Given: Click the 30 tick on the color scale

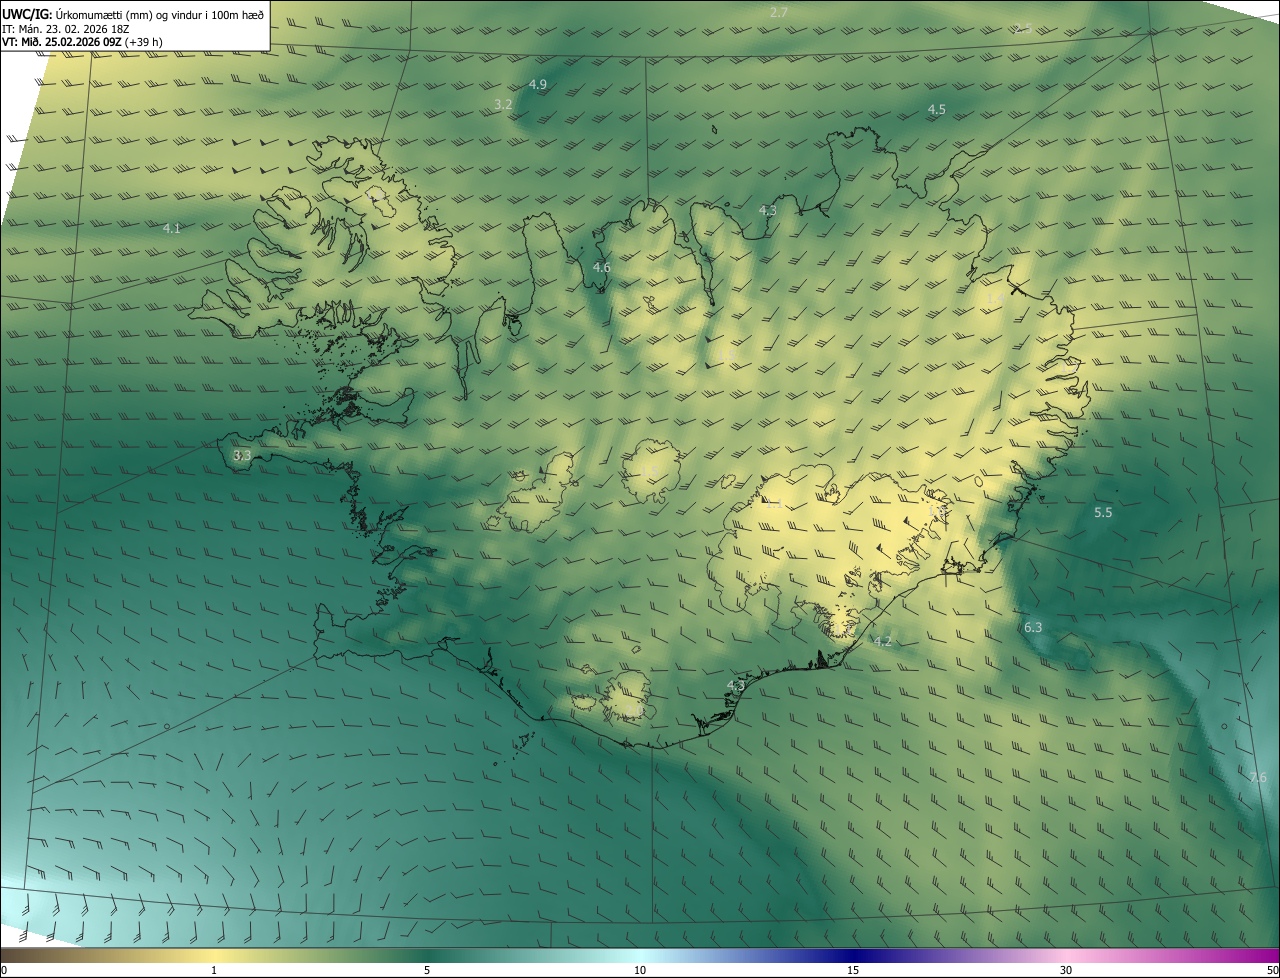Looking at the screenshot, I should pos(1066,970).
